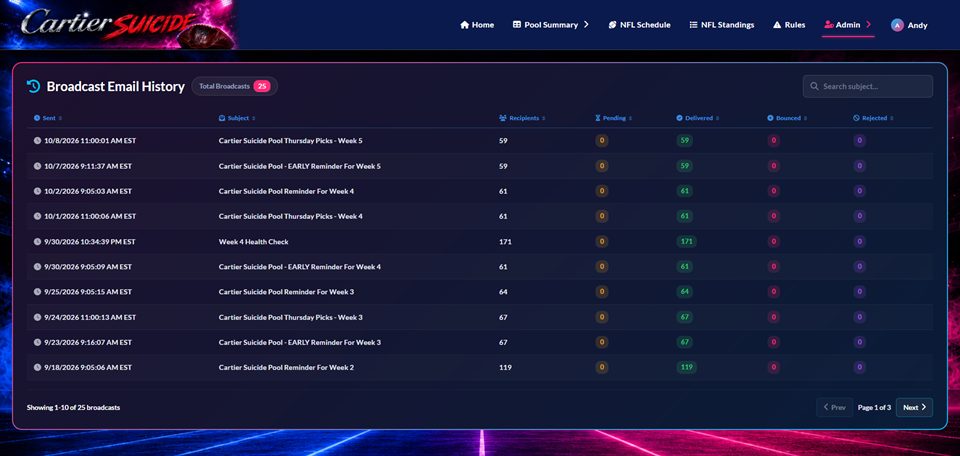Screen dimensions: 960x456
Task: Select 'Cartier Suicide Pool Reminder For Week 4' subject
Action: tap(286, 191)
